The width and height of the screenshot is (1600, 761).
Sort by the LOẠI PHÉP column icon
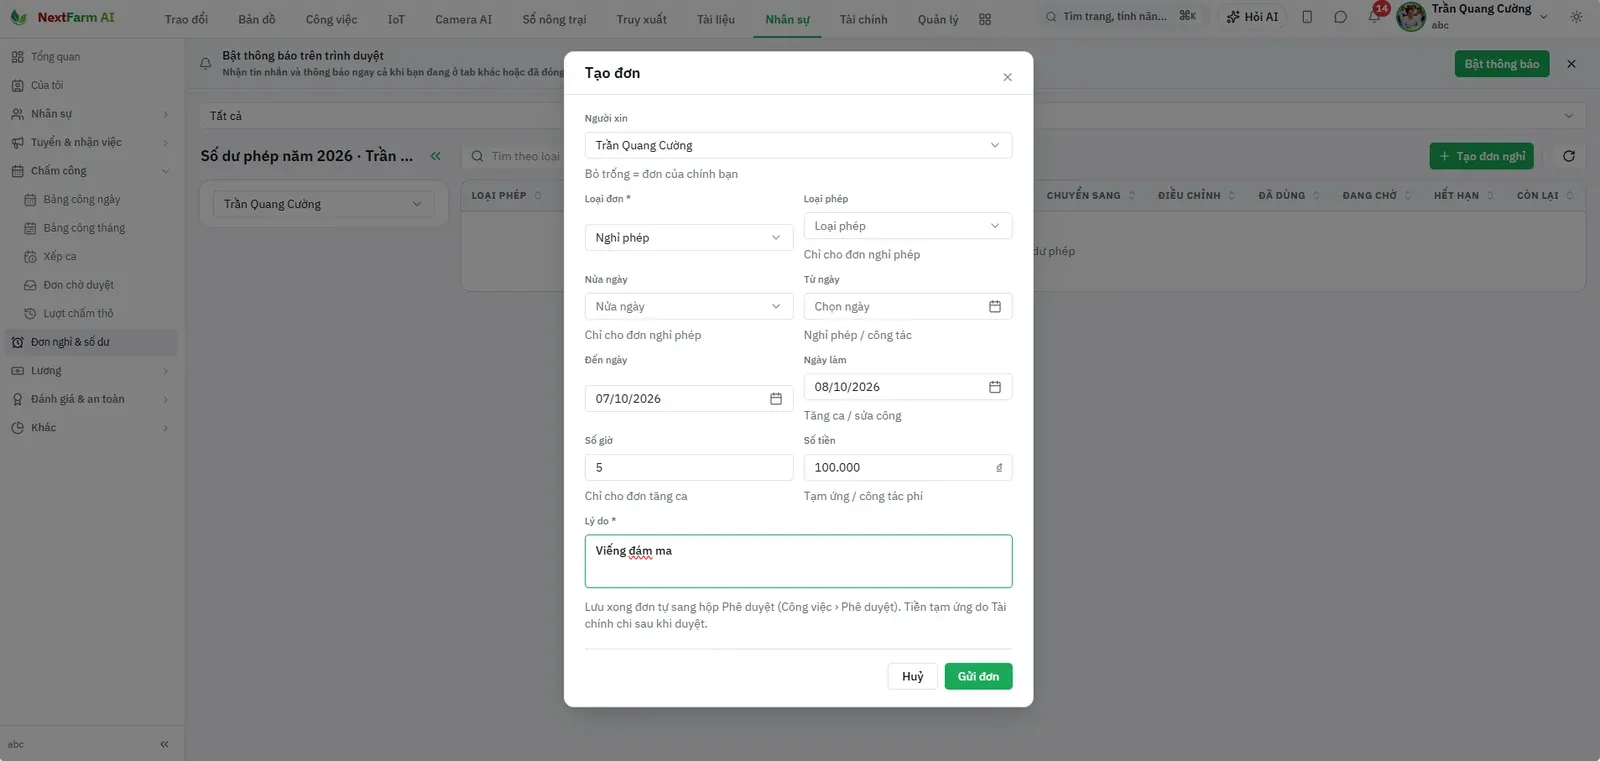[538, 195]
